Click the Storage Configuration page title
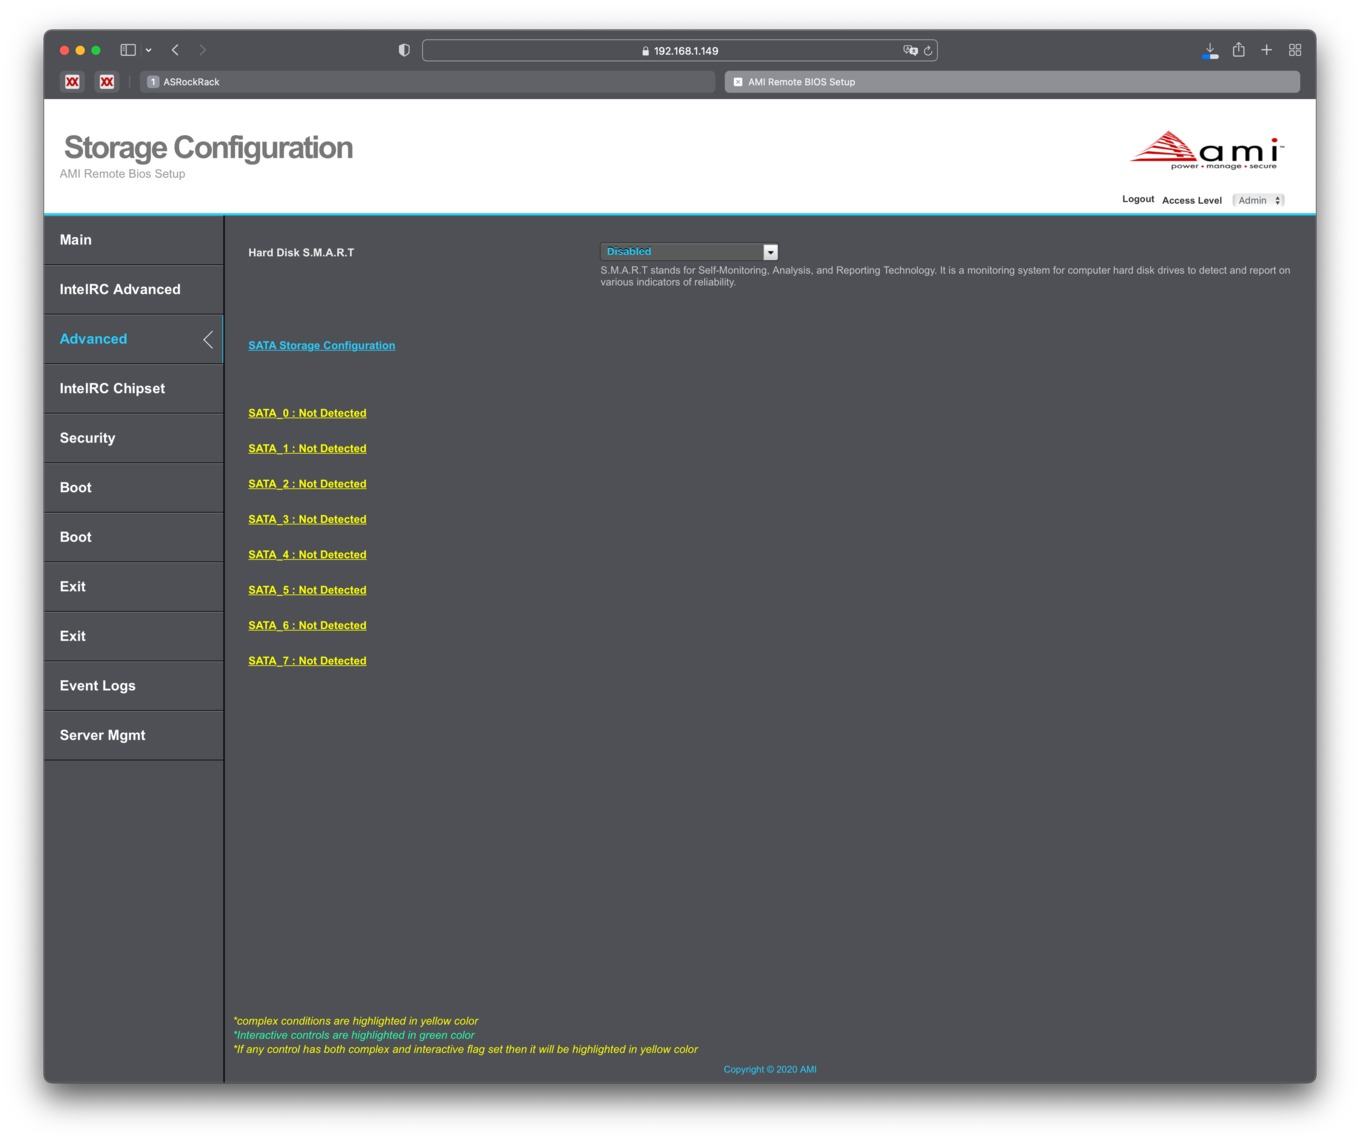 pos(208,147)
